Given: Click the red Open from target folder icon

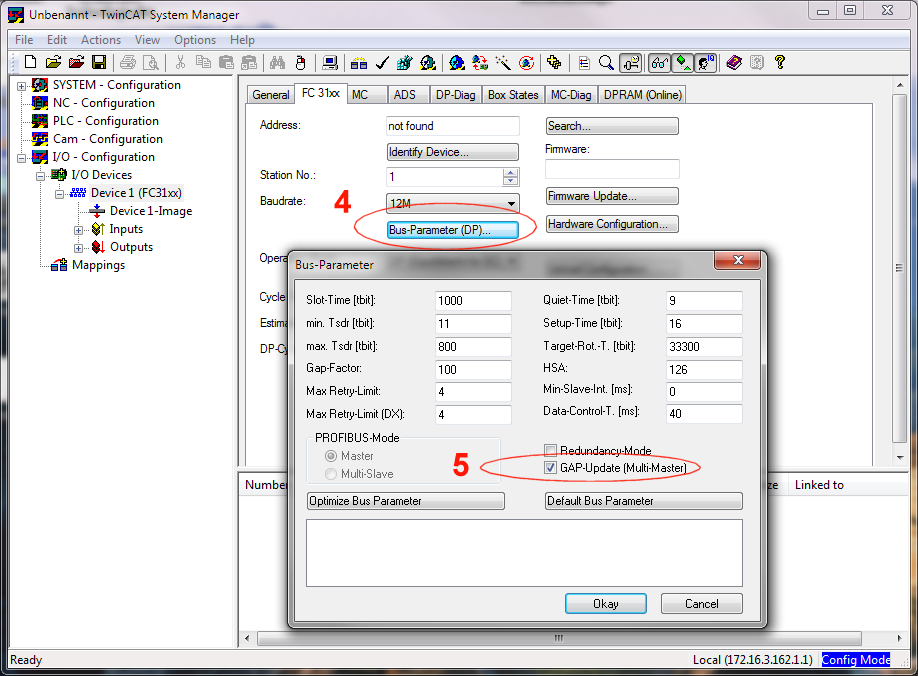Looking at the screenshot, I should pos(76,62).
